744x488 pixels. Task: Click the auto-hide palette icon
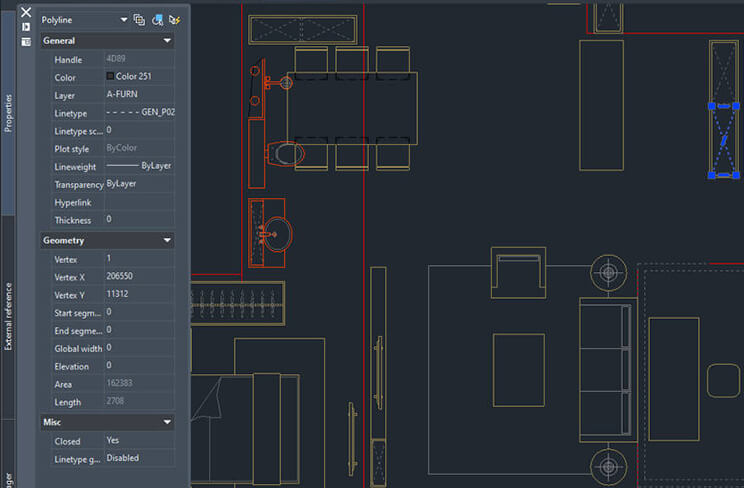click(x=26, y=27)
